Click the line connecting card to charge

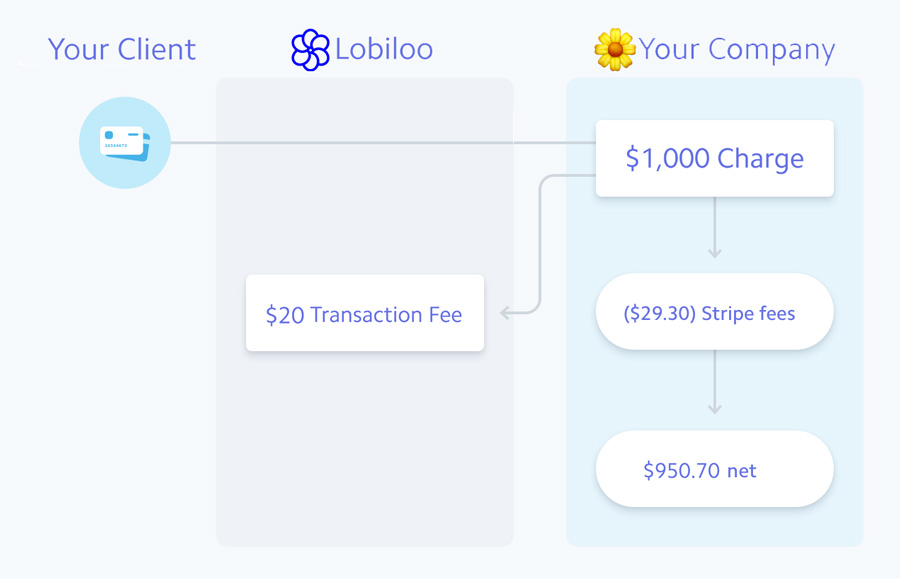pyautogui.click(x=383, y=142)
